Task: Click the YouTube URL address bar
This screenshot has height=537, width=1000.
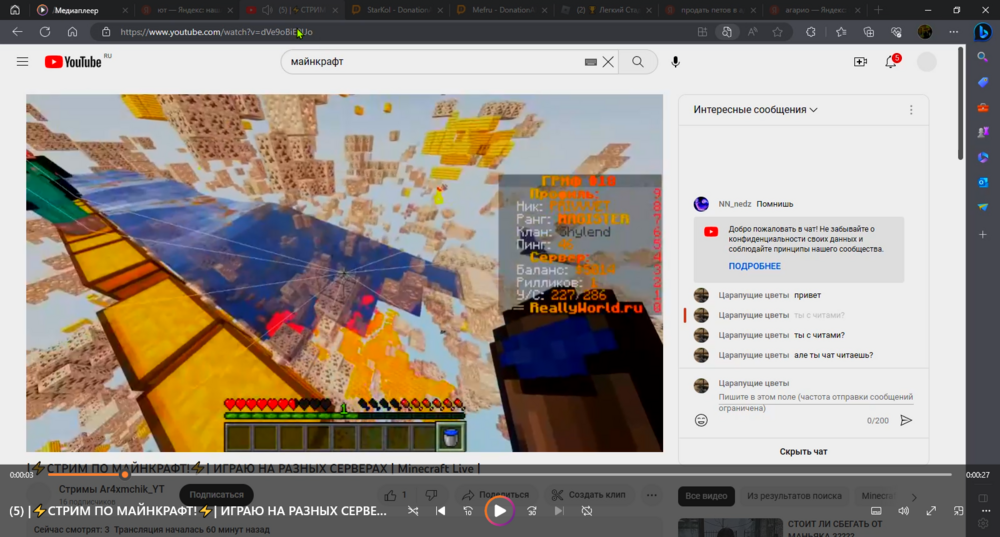Action: coord(395,32)
